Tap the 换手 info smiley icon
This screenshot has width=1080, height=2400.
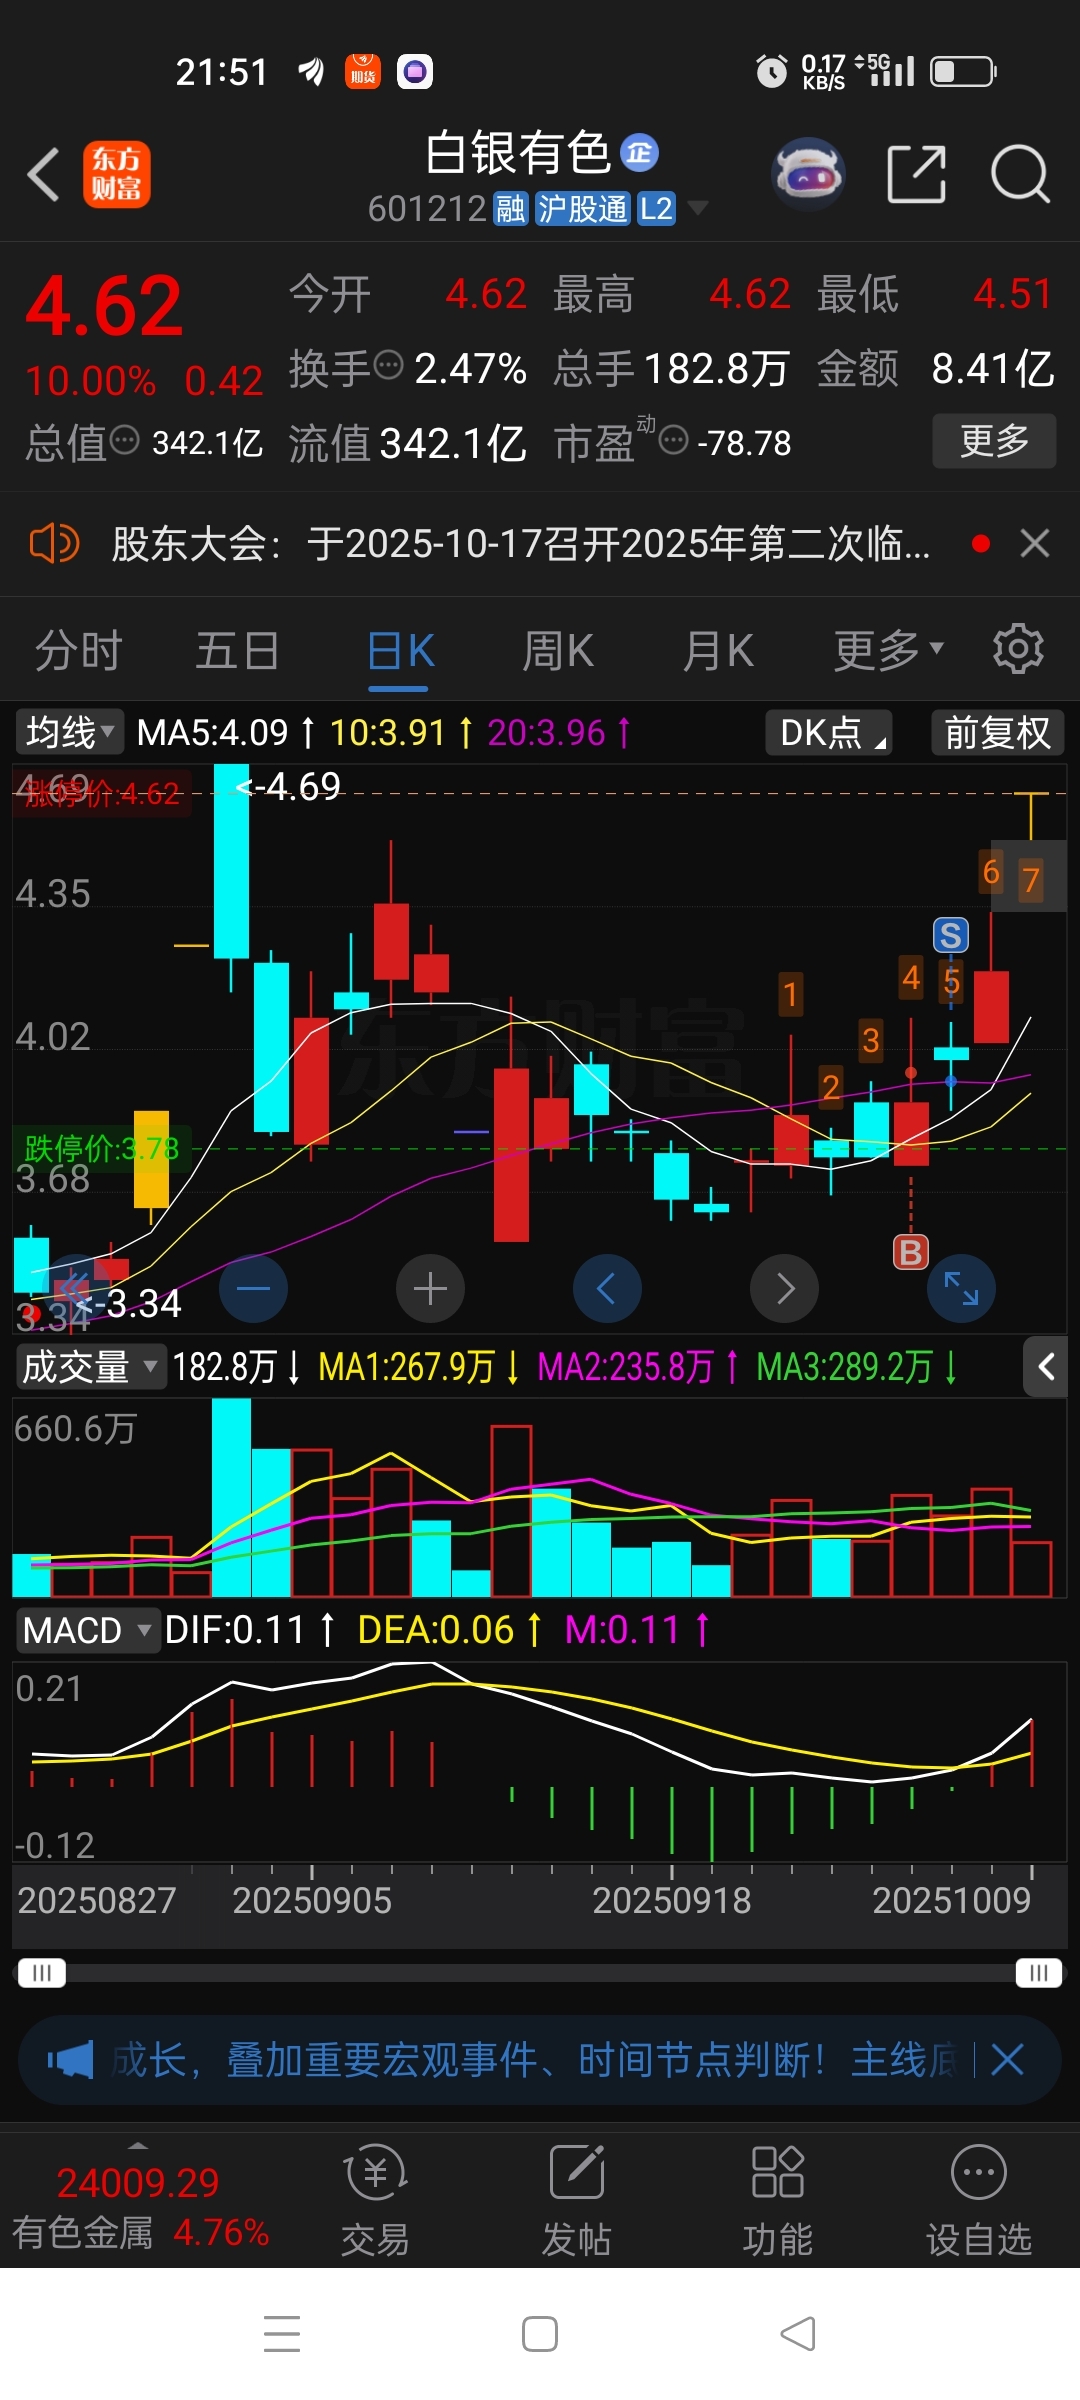pyautogui.click(x=388, y=365)
